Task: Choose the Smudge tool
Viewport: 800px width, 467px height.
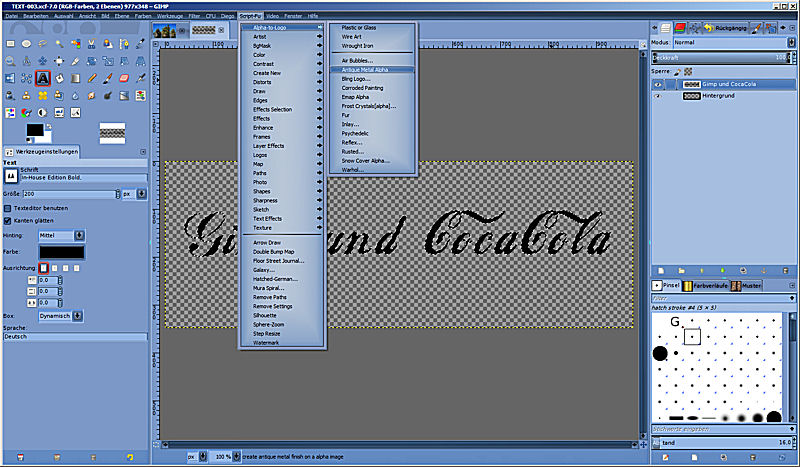Action: (x=92, y=95)
